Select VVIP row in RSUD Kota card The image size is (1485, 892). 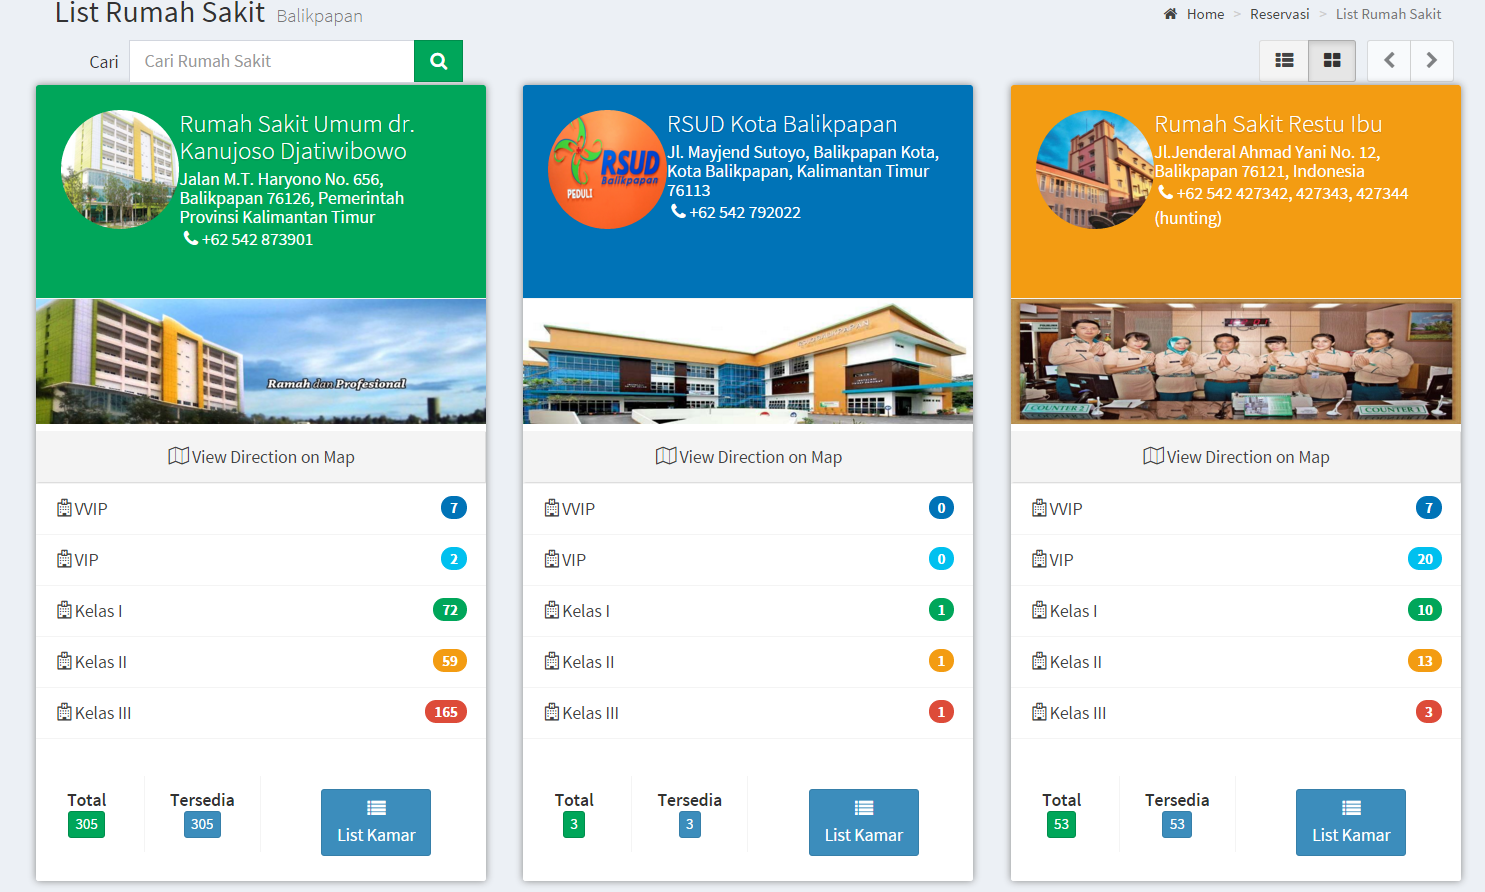(x=748, y=509)
